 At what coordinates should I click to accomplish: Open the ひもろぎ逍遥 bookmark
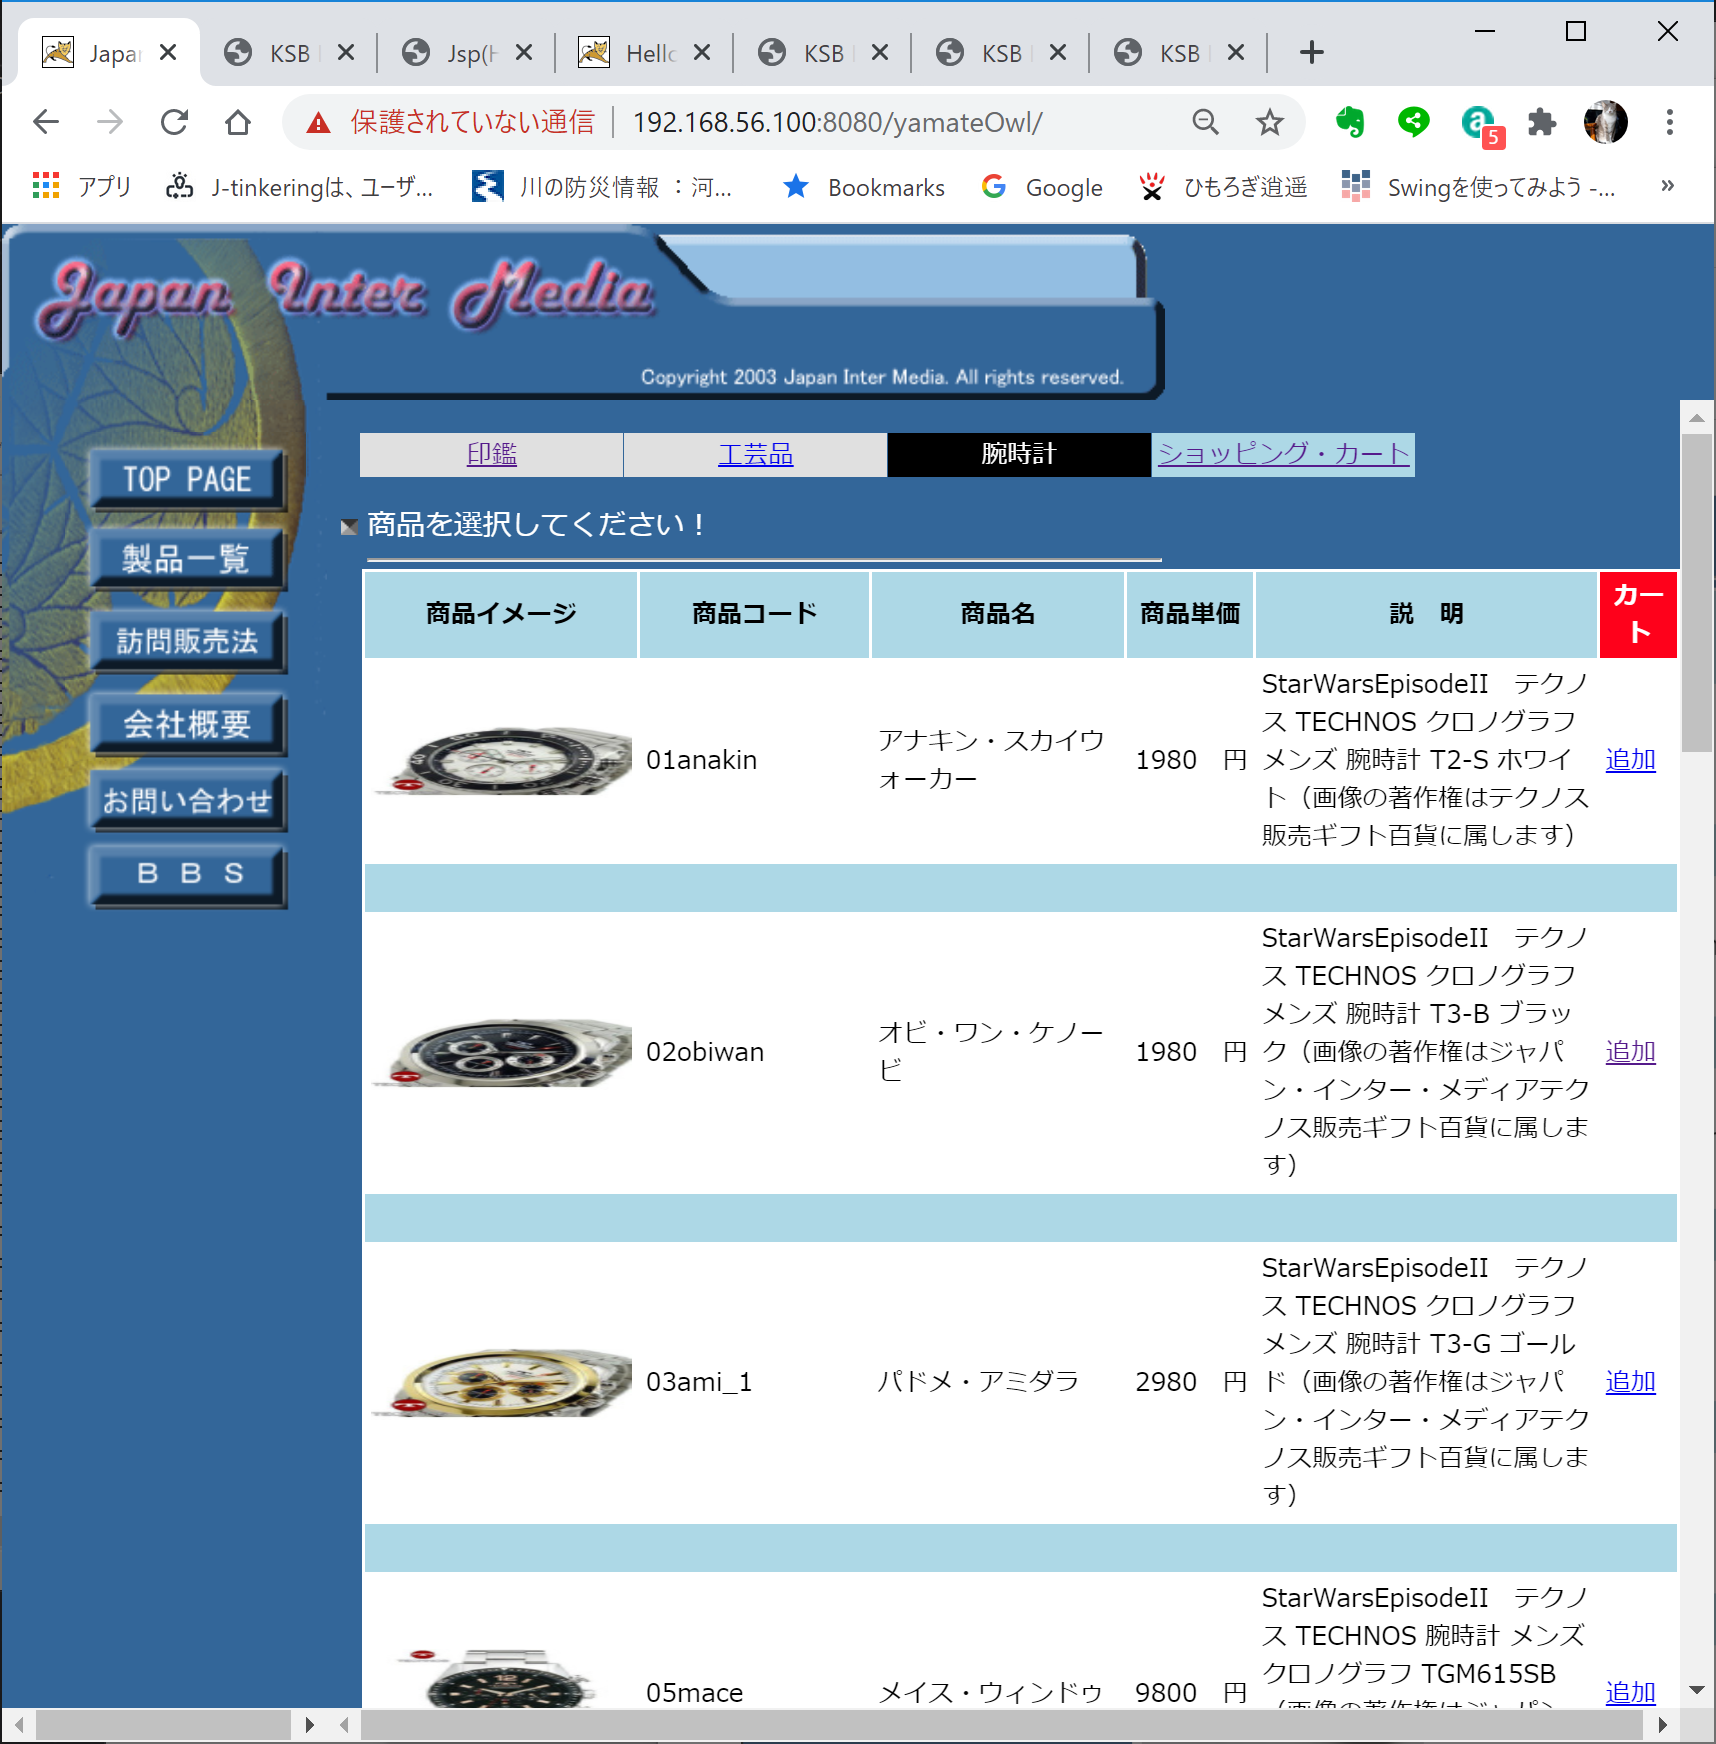click(1223, 186)
